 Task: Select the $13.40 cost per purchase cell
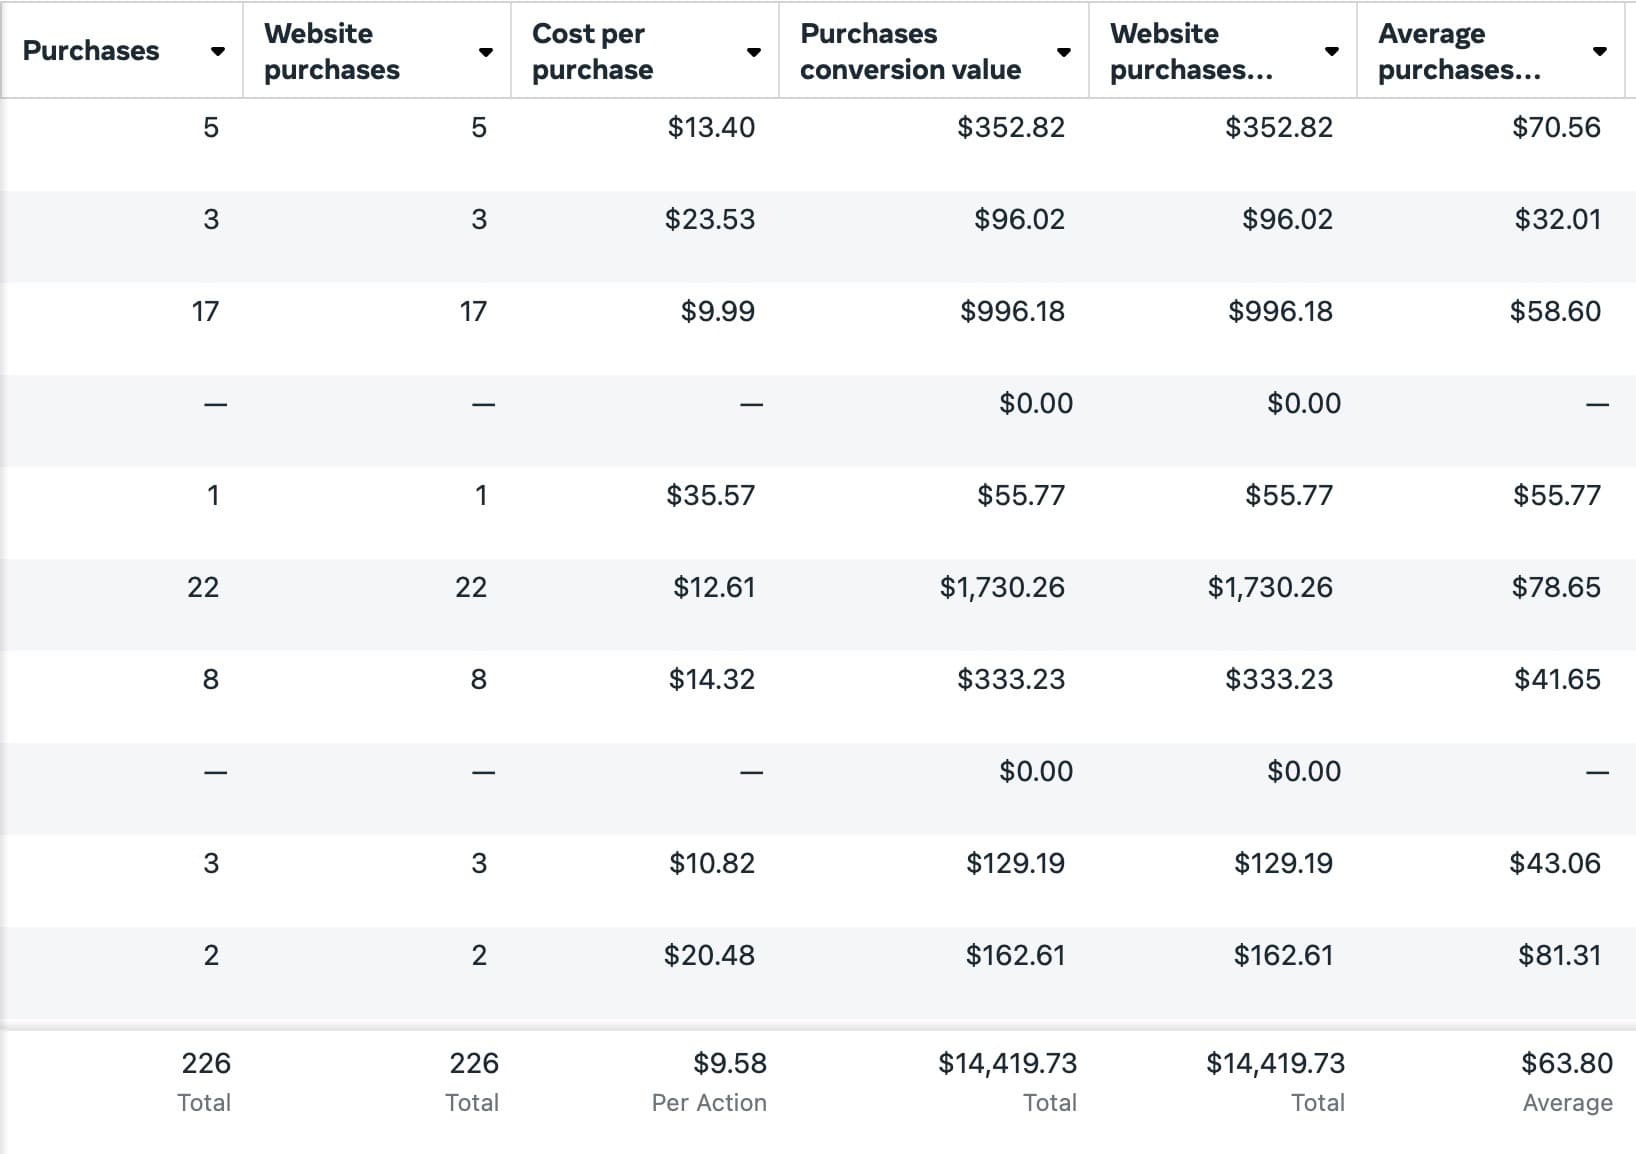(x=711, y=128)
